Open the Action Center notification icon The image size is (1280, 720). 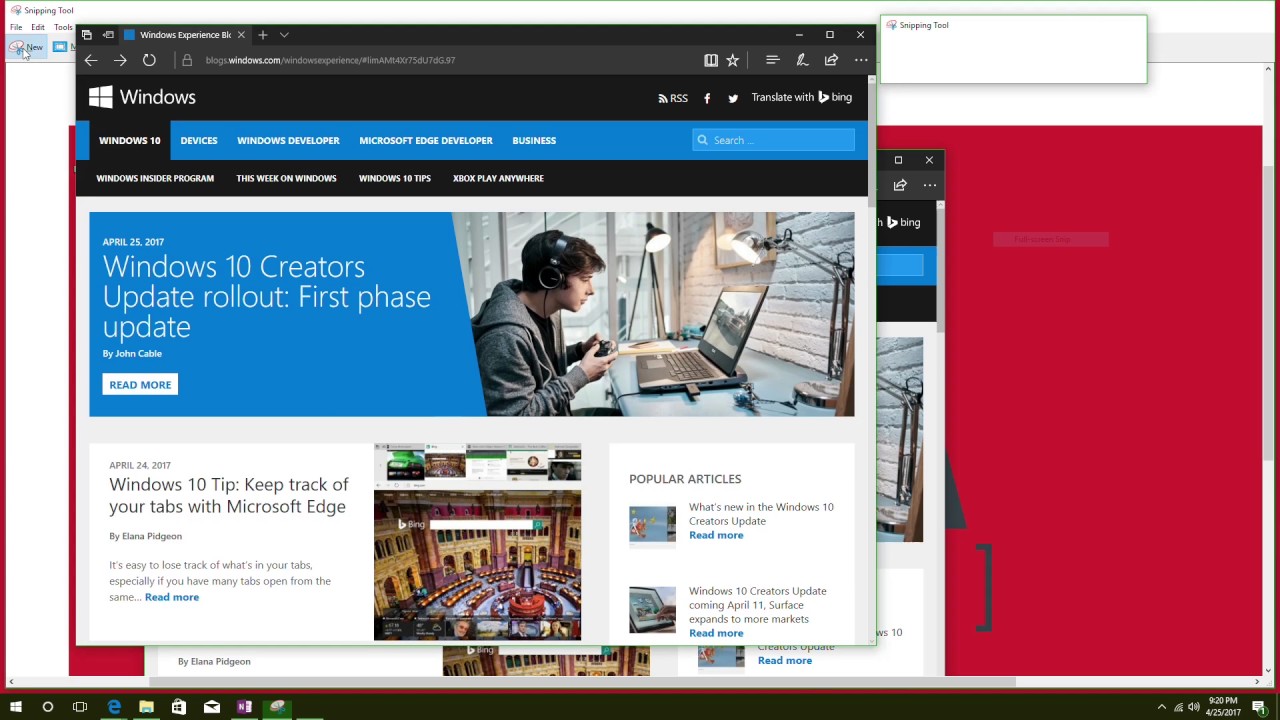(1259, 707)
